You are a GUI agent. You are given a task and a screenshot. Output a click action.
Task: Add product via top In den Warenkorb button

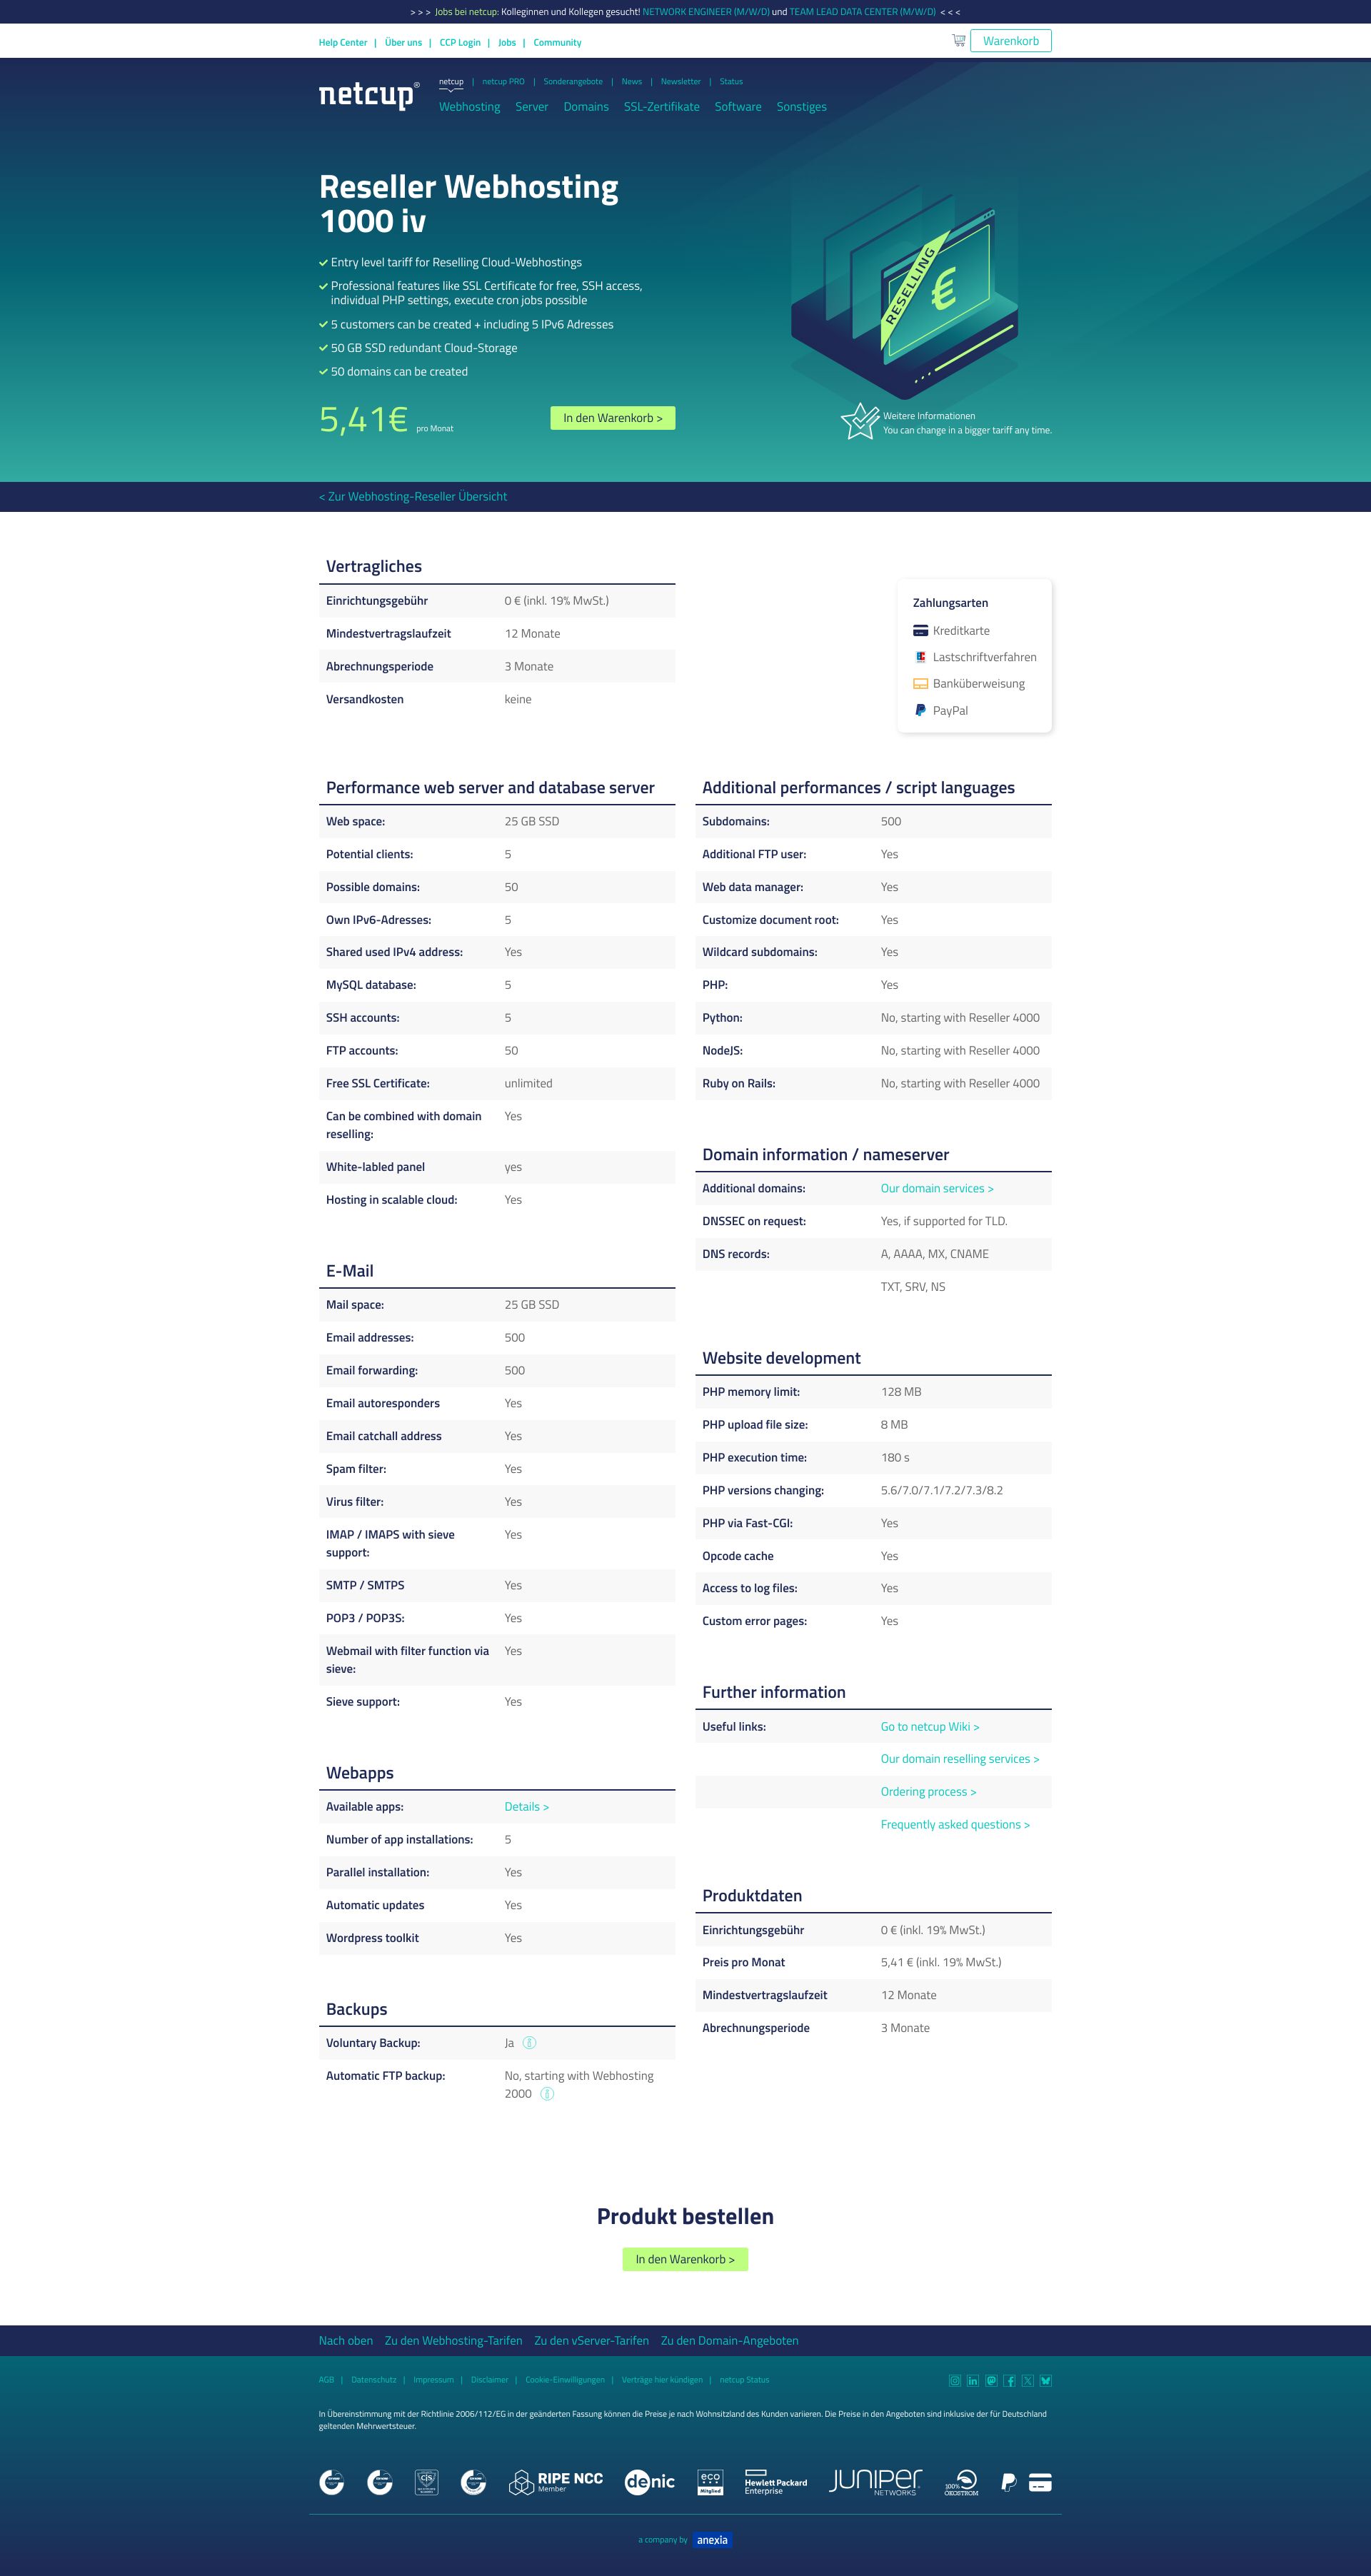(x=613, y=418)
